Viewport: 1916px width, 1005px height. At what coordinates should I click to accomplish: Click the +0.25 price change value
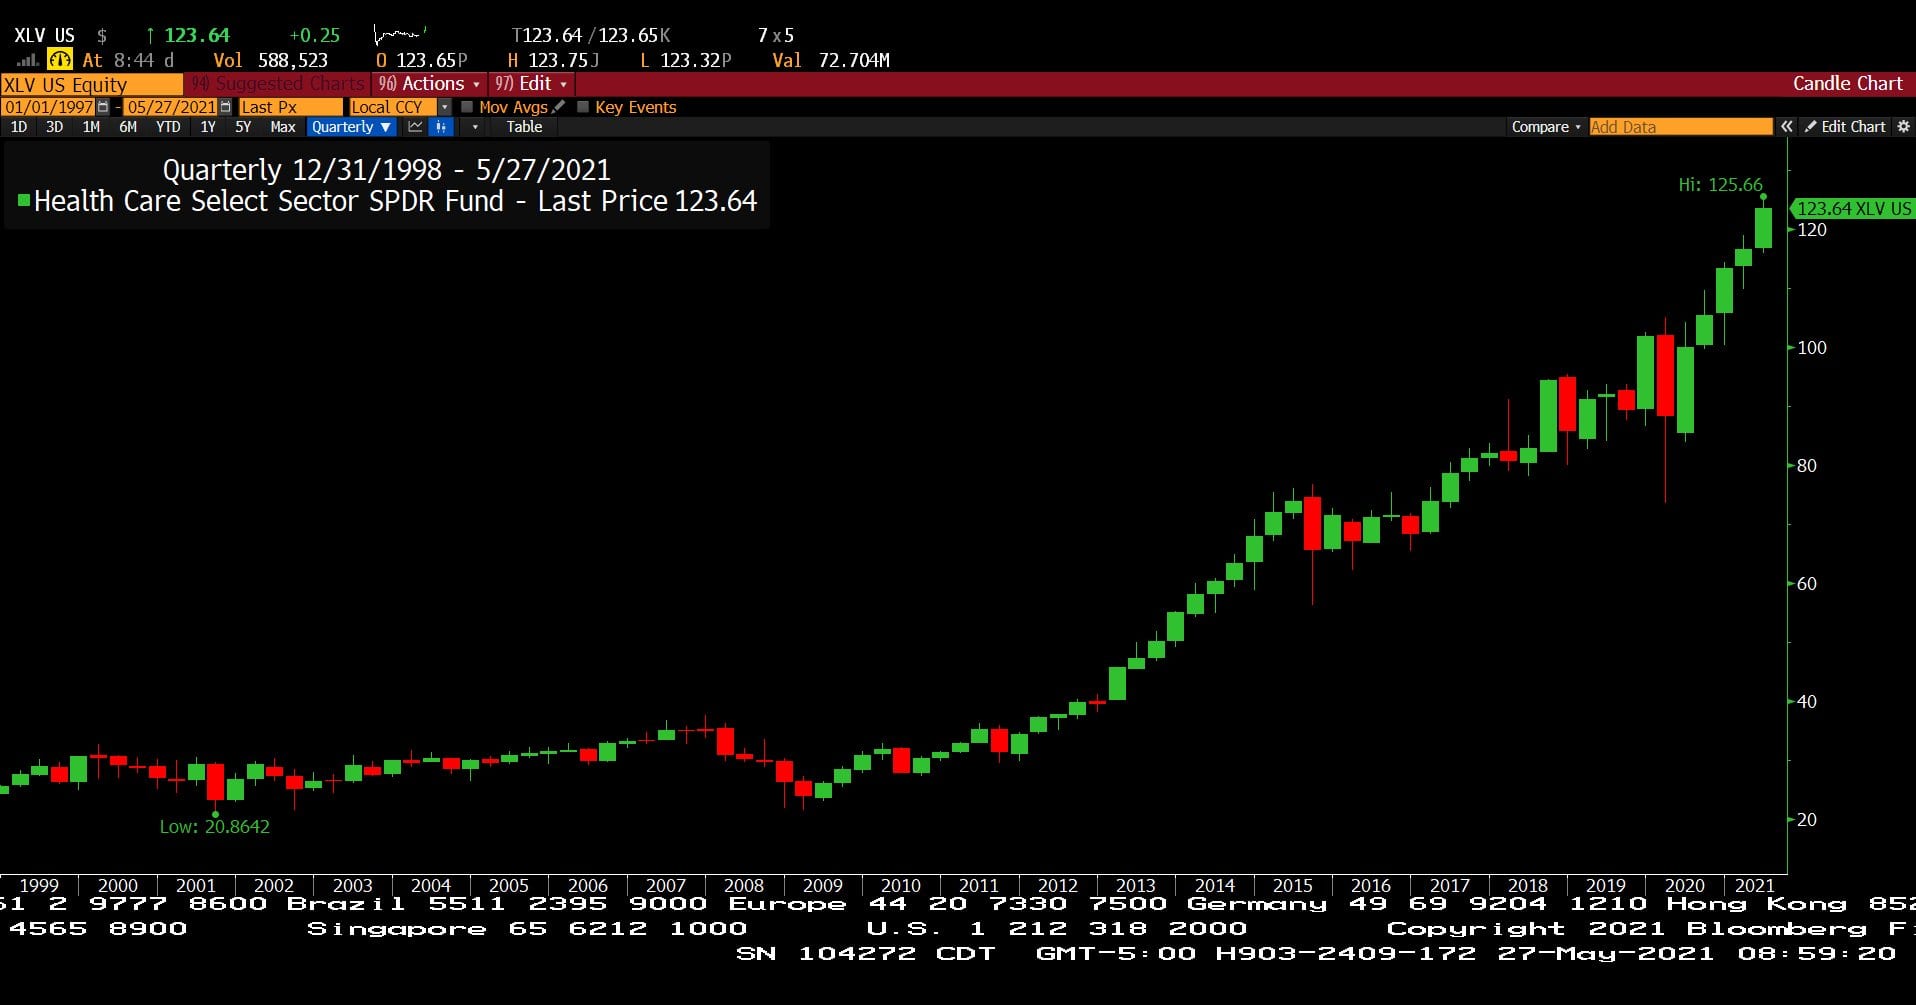tap(314, 36)
